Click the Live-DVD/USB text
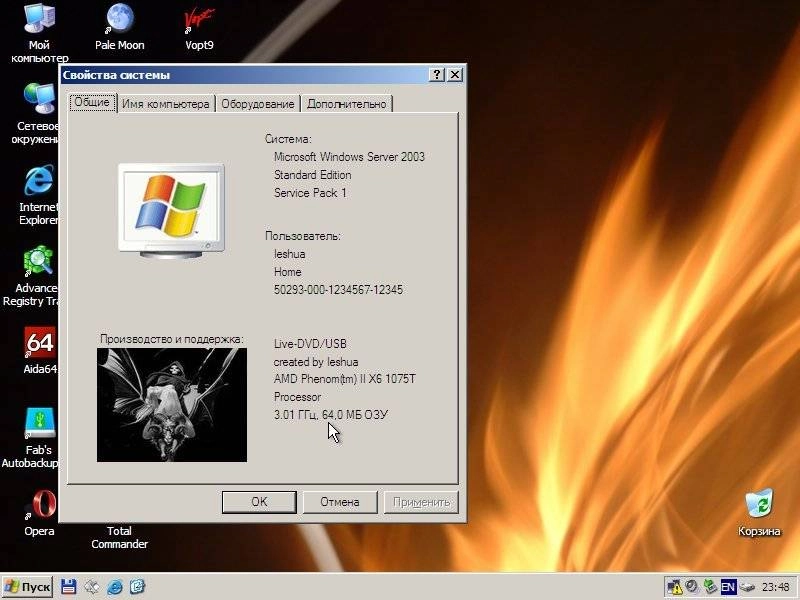 click(x=310, y=344)
